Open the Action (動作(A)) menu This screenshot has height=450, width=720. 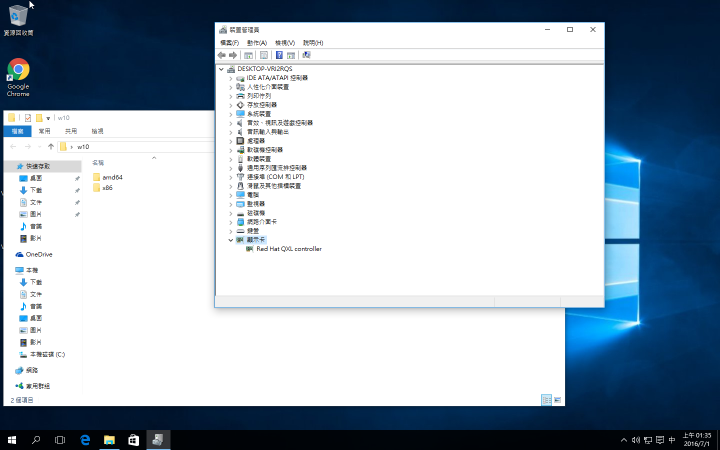pos(257,43)
